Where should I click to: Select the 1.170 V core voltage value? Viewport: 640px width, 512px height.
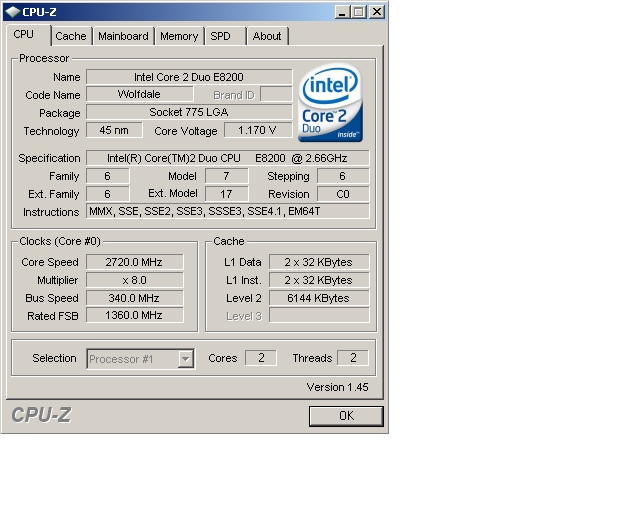(258, 130)
